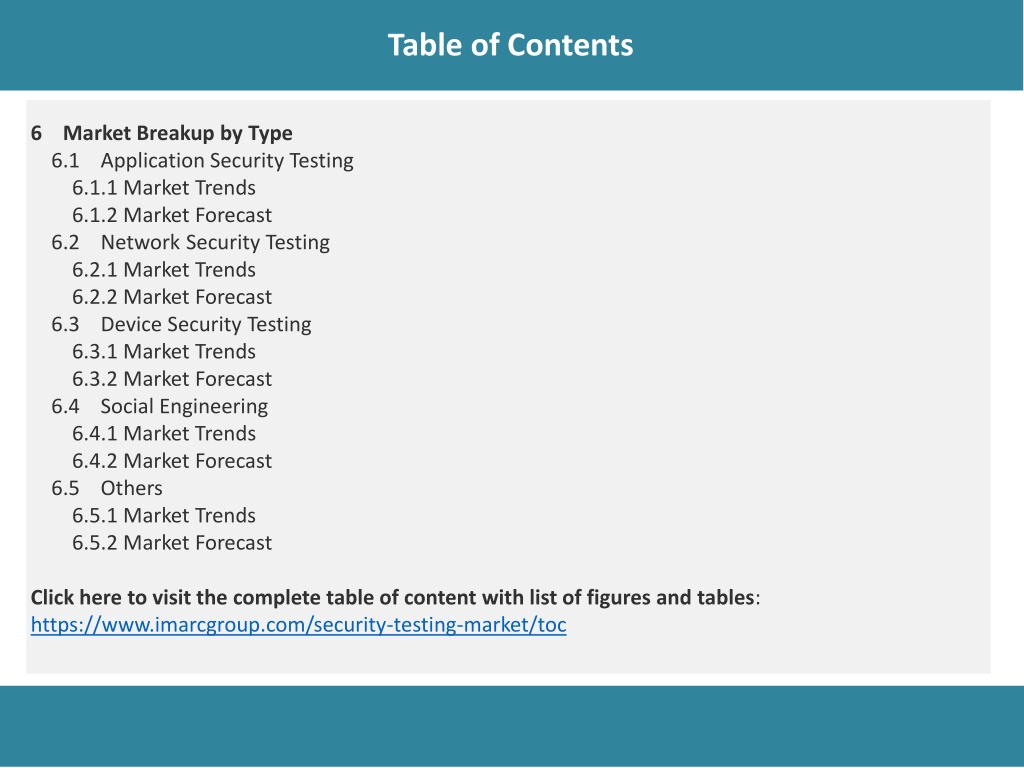Click the Table of Contents heading
Screen dimensions: 1024x768
click(x=511, y=45)
